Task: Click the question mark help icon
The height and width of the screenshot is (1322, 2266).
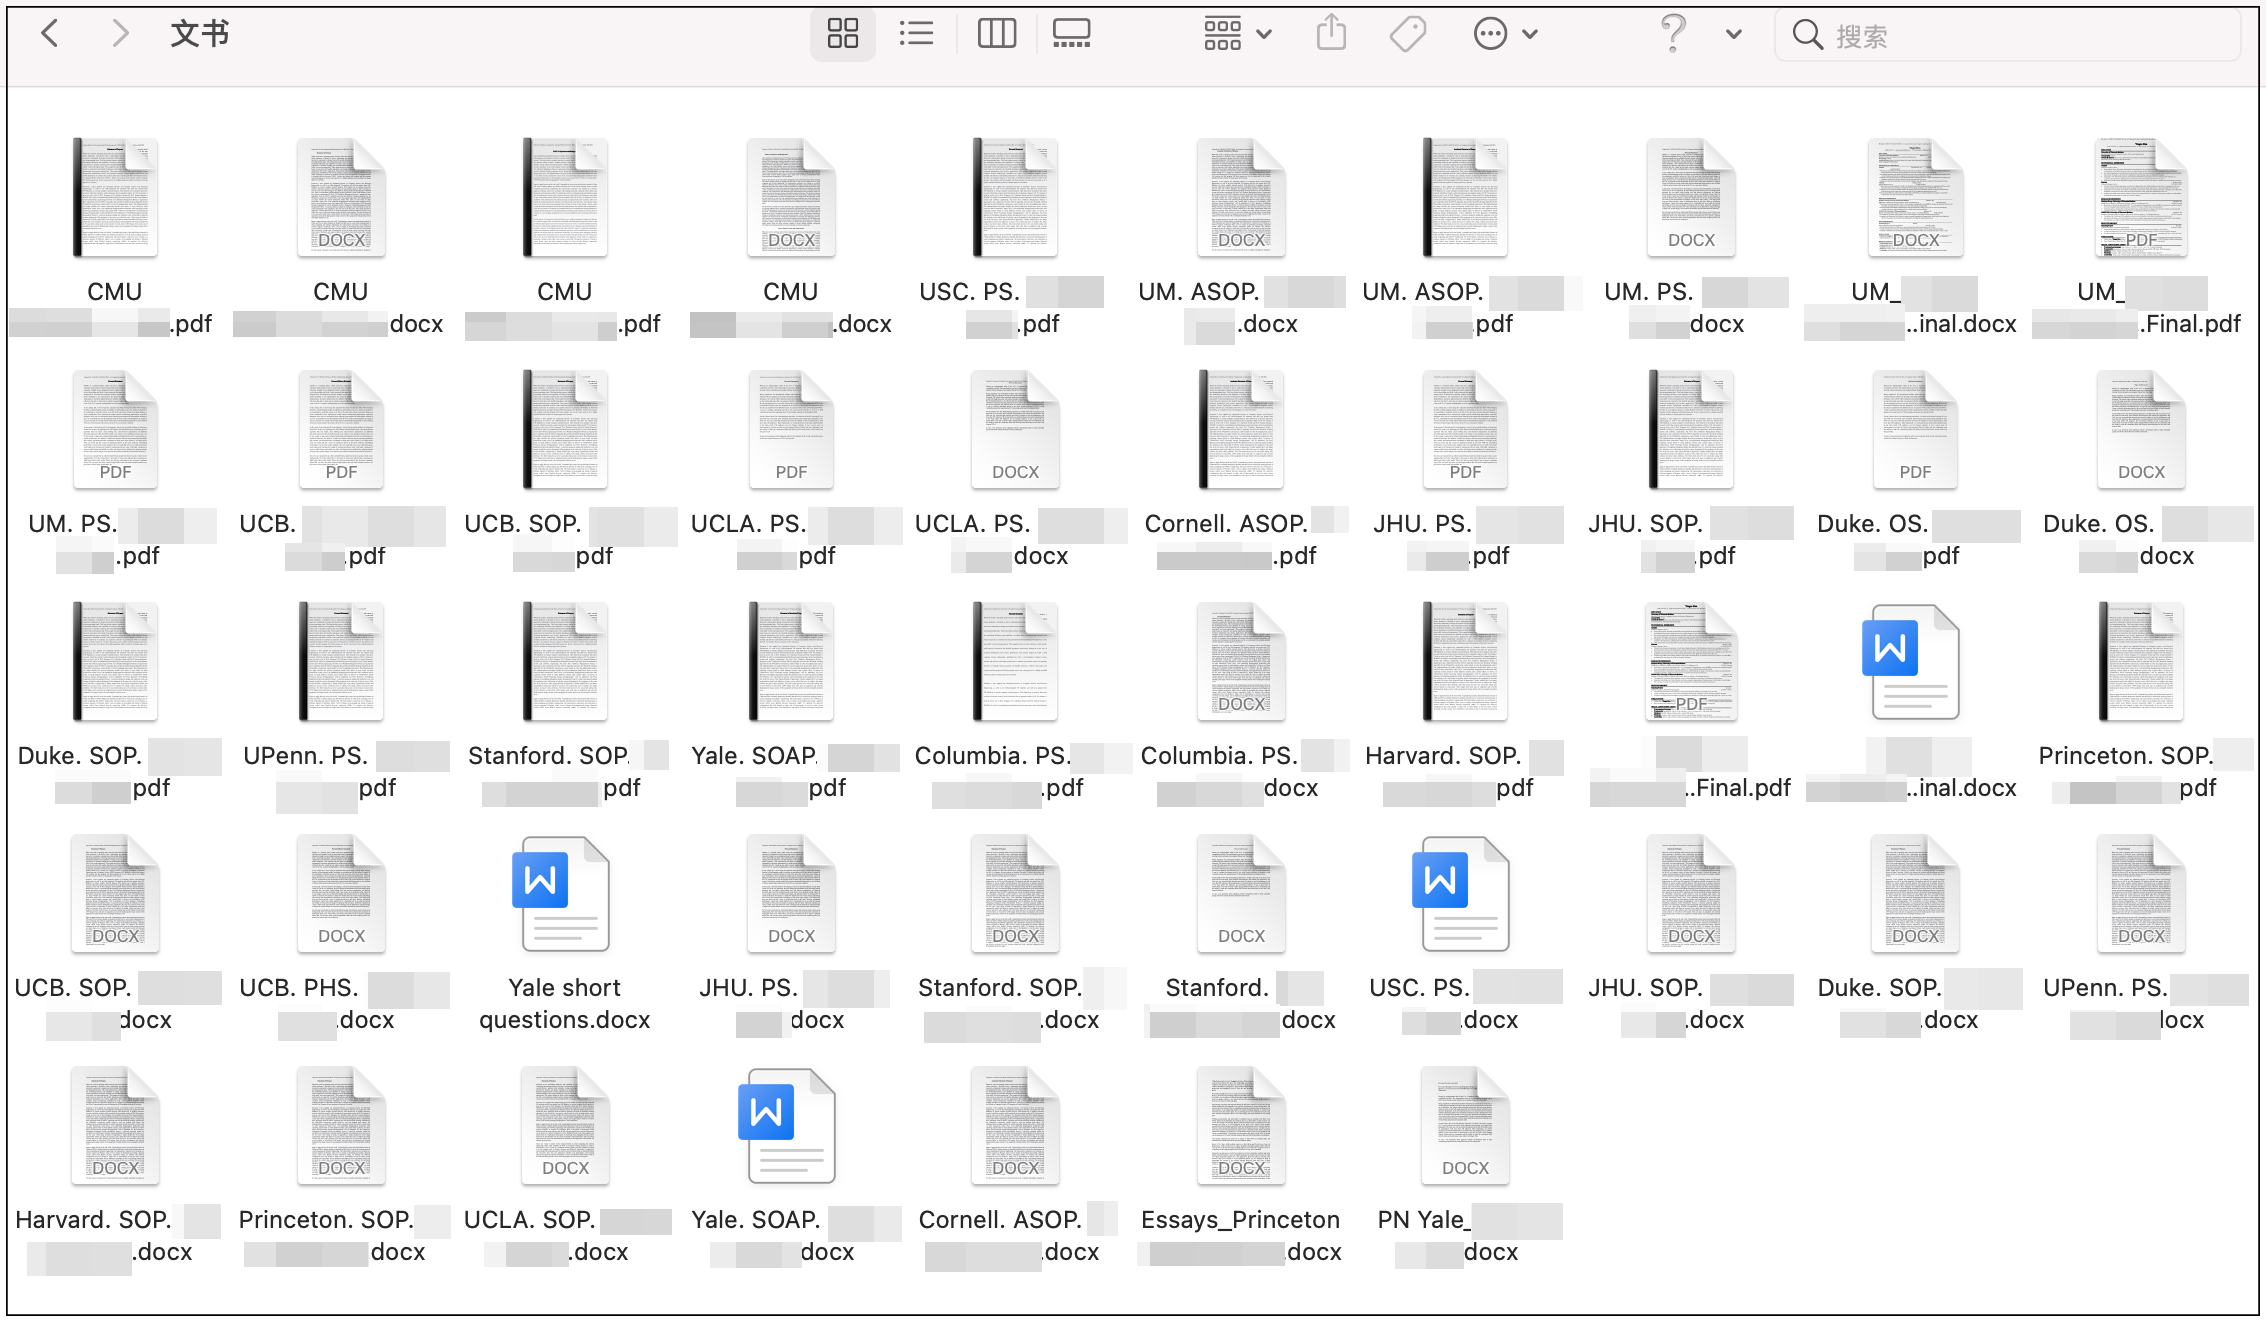Action: pos(1673,34)
